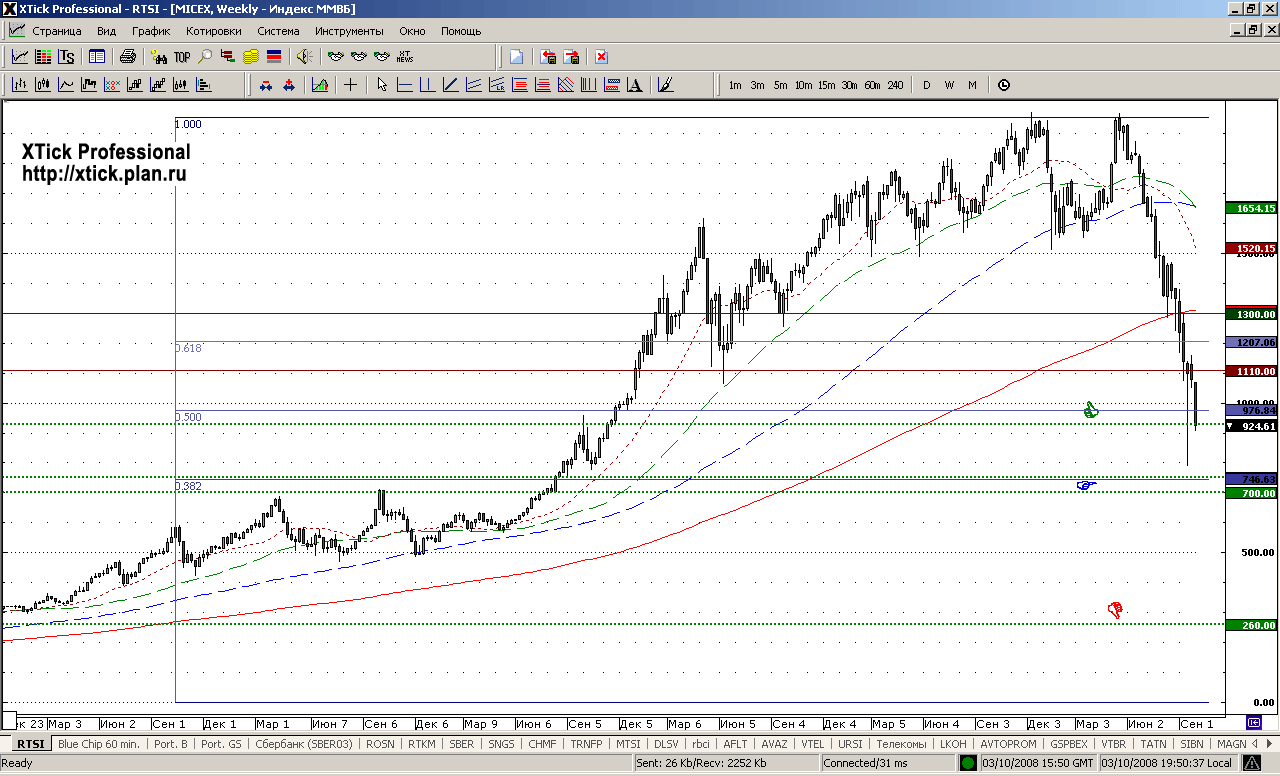Click the red X delete page icon
1280x776 pixels.
pyautogui.click(x=601, y=56)
